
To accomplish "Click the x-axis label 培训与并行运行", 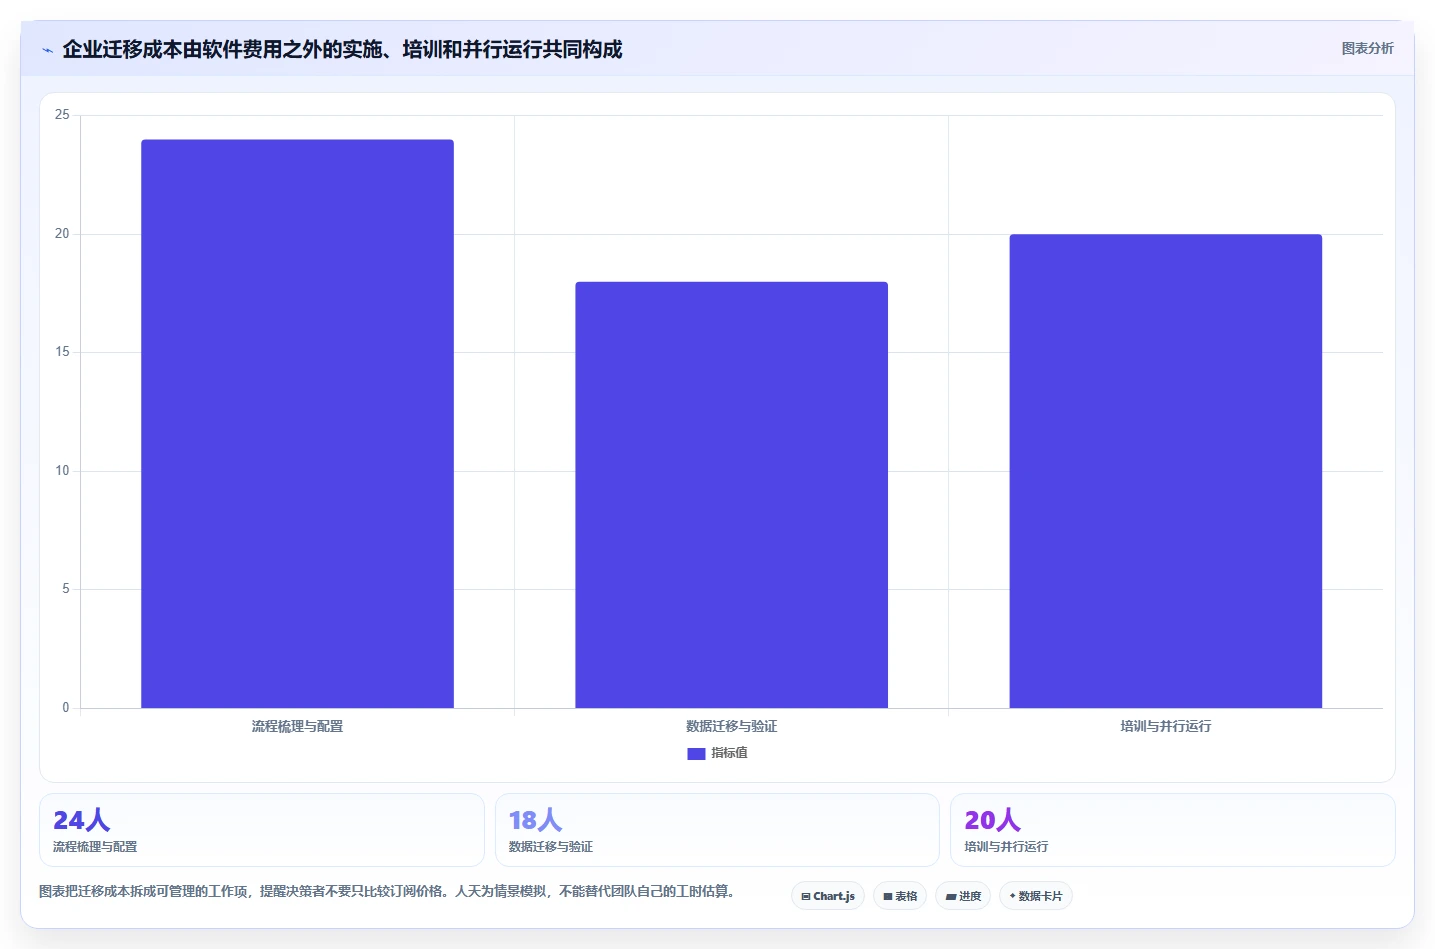I will pos(1165,726).
